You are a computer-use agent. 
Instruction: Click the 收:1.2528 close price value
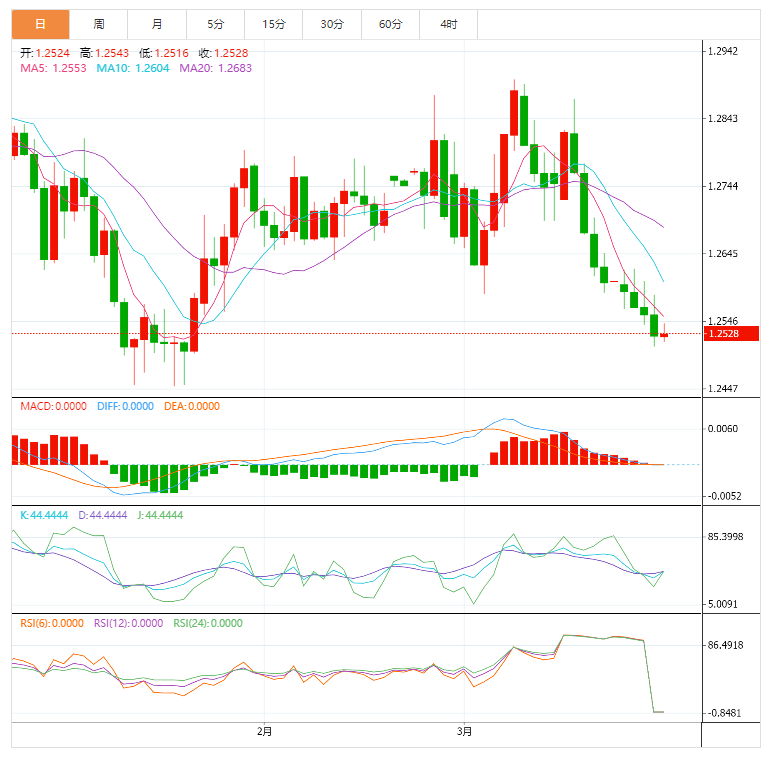[x=224, y=53]
